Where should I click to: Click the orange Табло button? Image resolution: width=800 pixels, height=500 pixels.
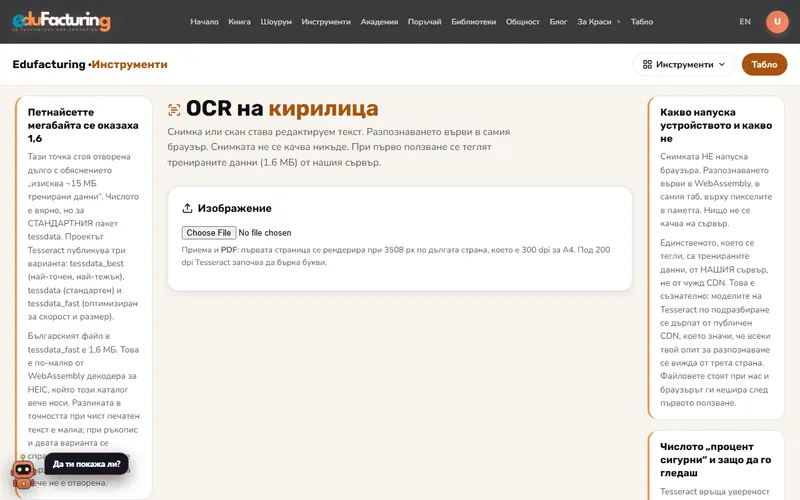tap(764, 64)
